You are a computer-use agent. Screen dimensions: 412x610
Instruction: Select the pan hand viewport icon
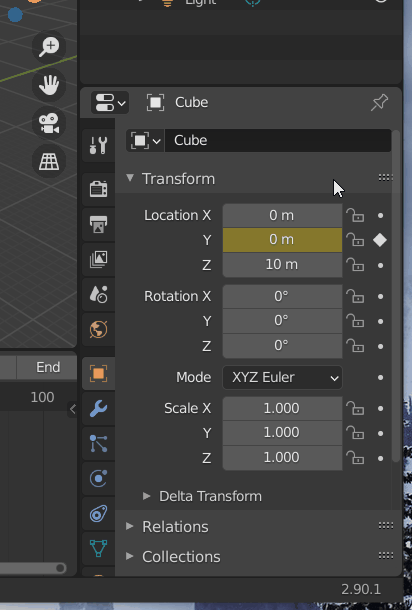pos(49,85)
